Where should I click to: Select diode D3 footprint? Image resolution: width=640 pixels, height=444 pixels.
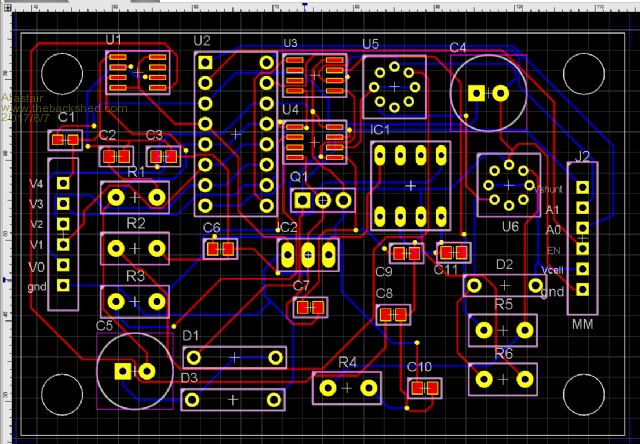click(x=234, y=399)
